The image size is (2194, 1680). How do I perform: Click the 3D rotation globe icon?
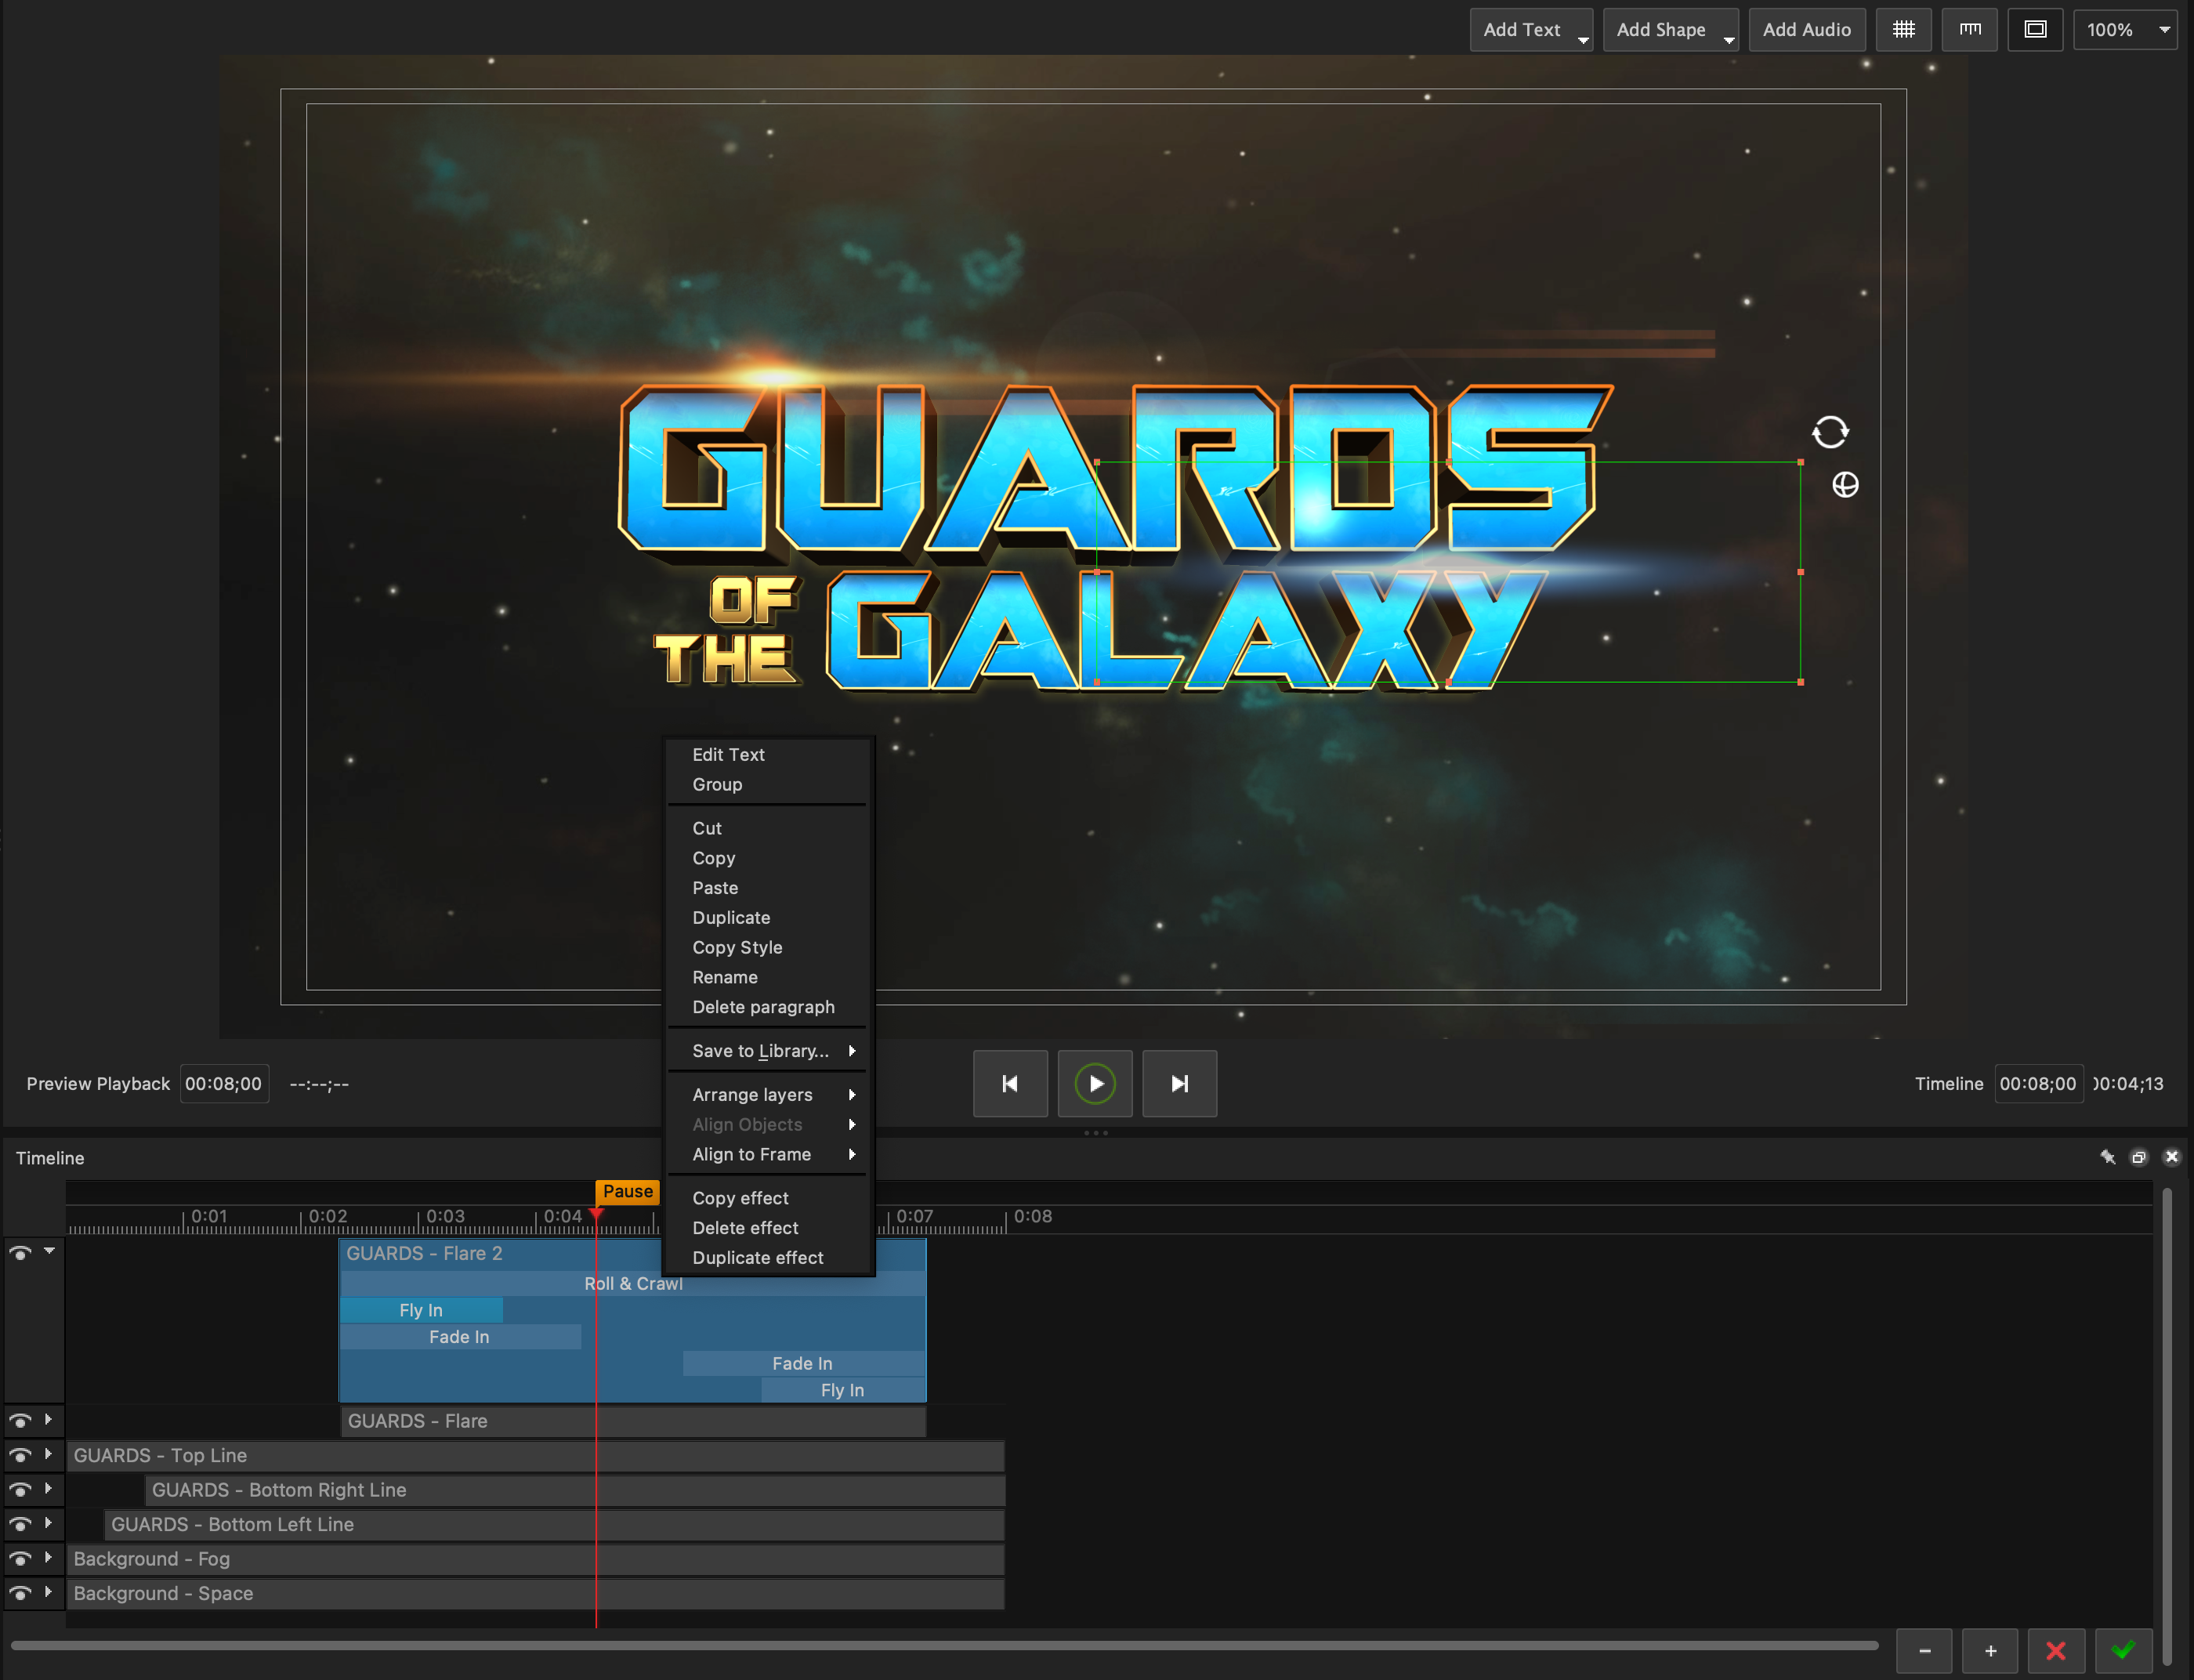tap(1845, 485)
